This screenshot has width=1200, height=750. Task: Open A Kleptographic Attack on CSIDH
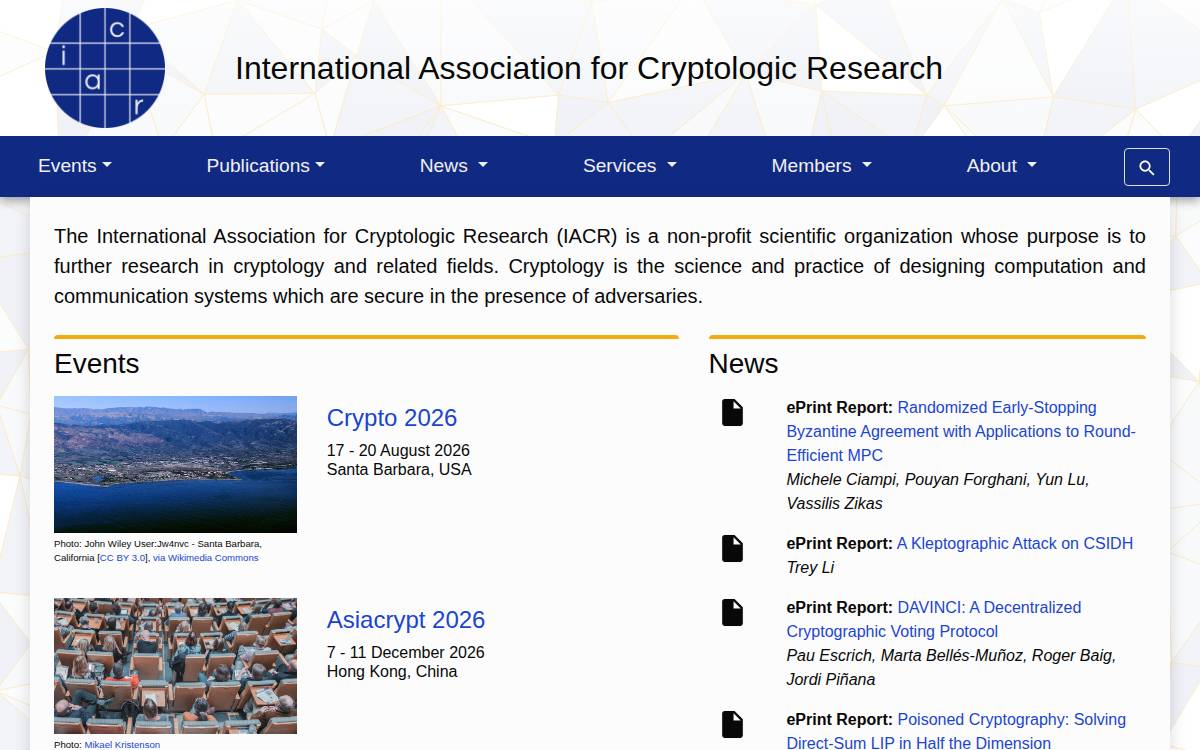pos(1015,543)
